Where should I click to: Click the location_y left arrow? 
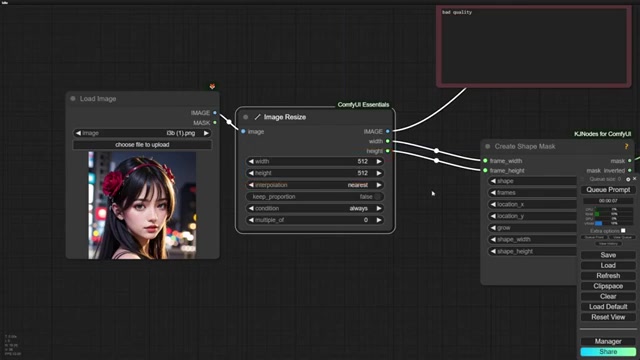(x=493, y=216)
